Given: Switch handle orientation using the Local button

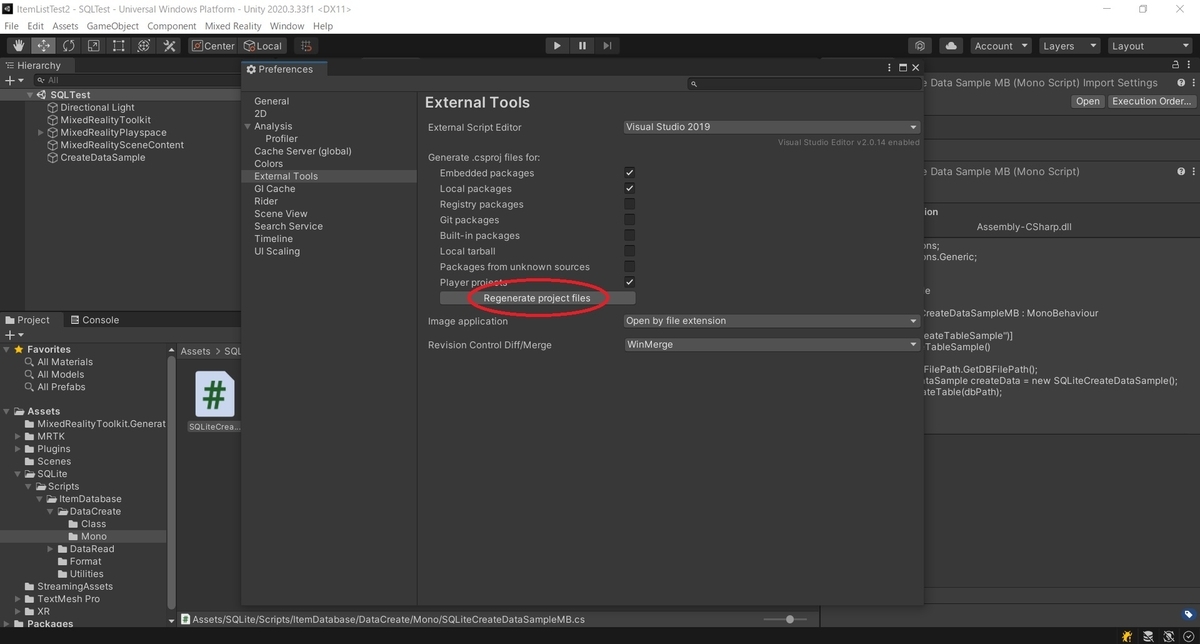Looking at the screenshot, I should 263,45.
